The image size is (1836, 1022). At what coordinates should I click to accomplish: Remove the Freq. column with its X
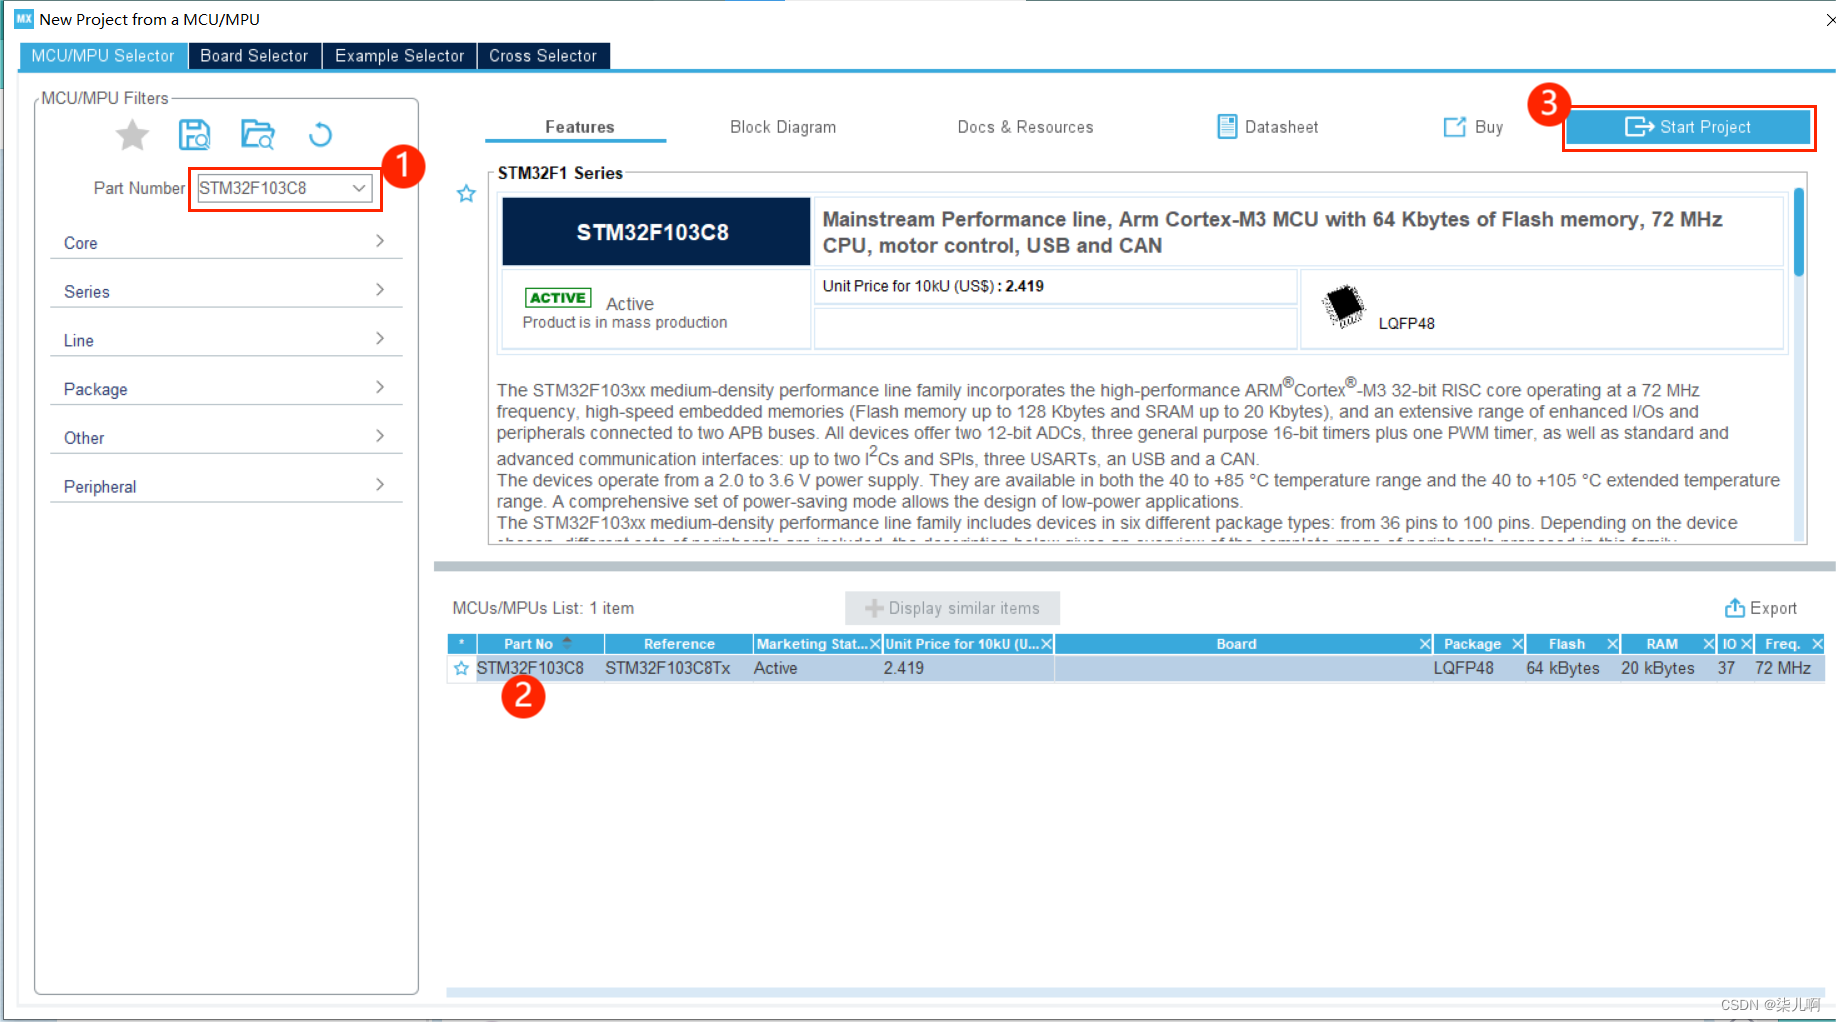click(1817, 644)
